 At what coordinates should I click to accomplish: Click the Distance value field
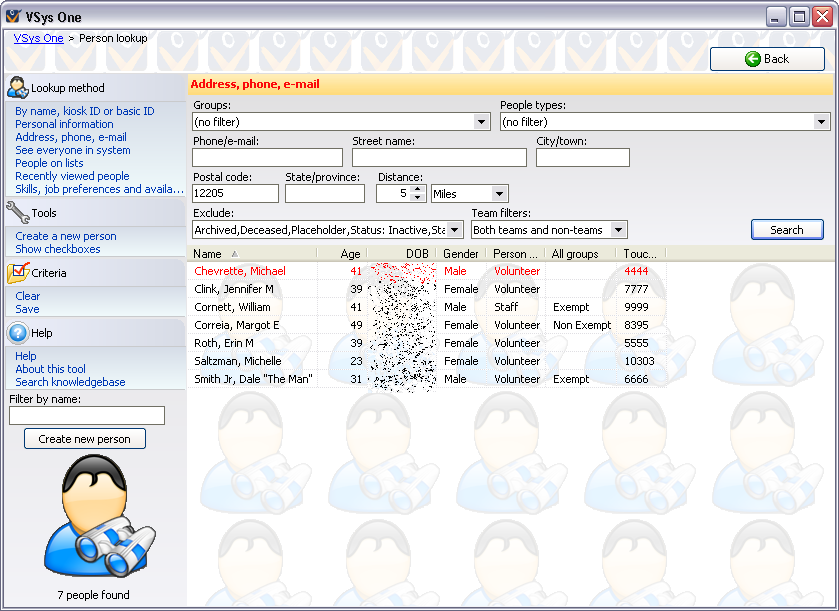[x=394, y=193]
